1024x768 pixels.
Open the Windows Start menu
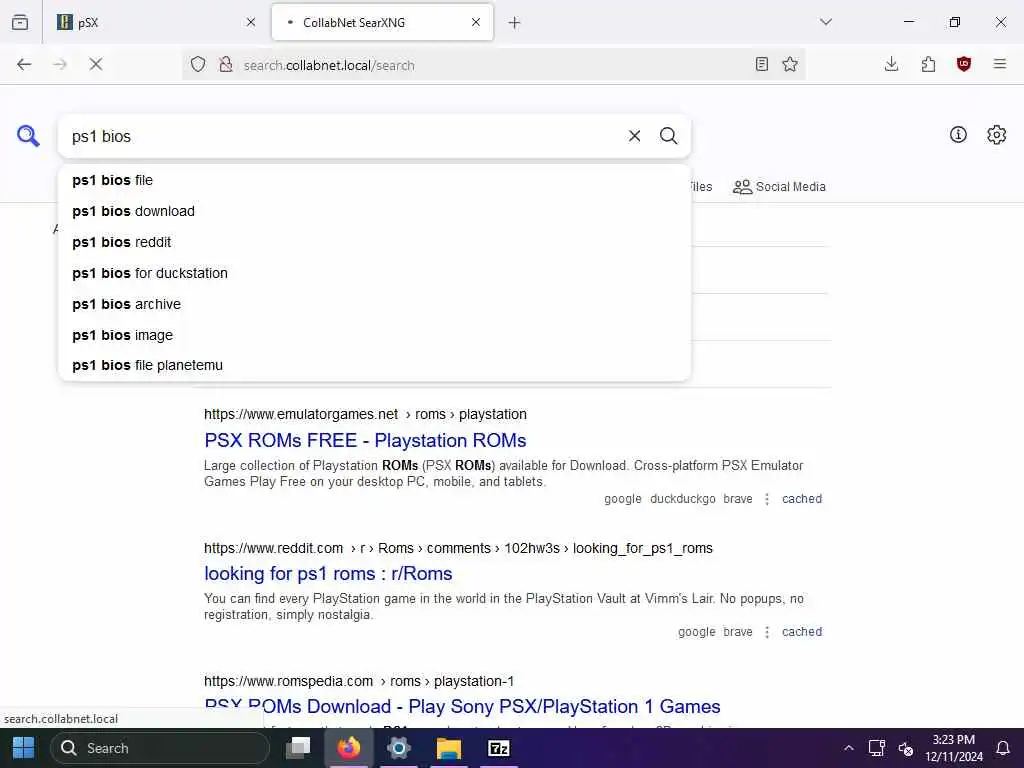click(x=24, y=748)
